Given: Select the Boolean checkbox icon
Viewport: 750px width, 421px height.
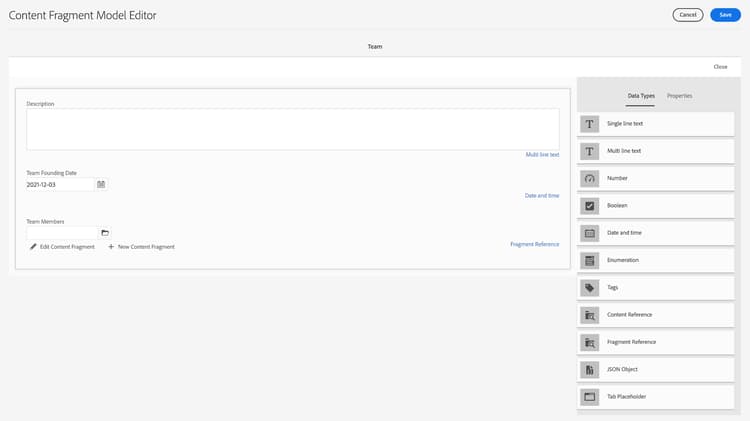Looking at the screenshot, I should [x=589, y=206].
